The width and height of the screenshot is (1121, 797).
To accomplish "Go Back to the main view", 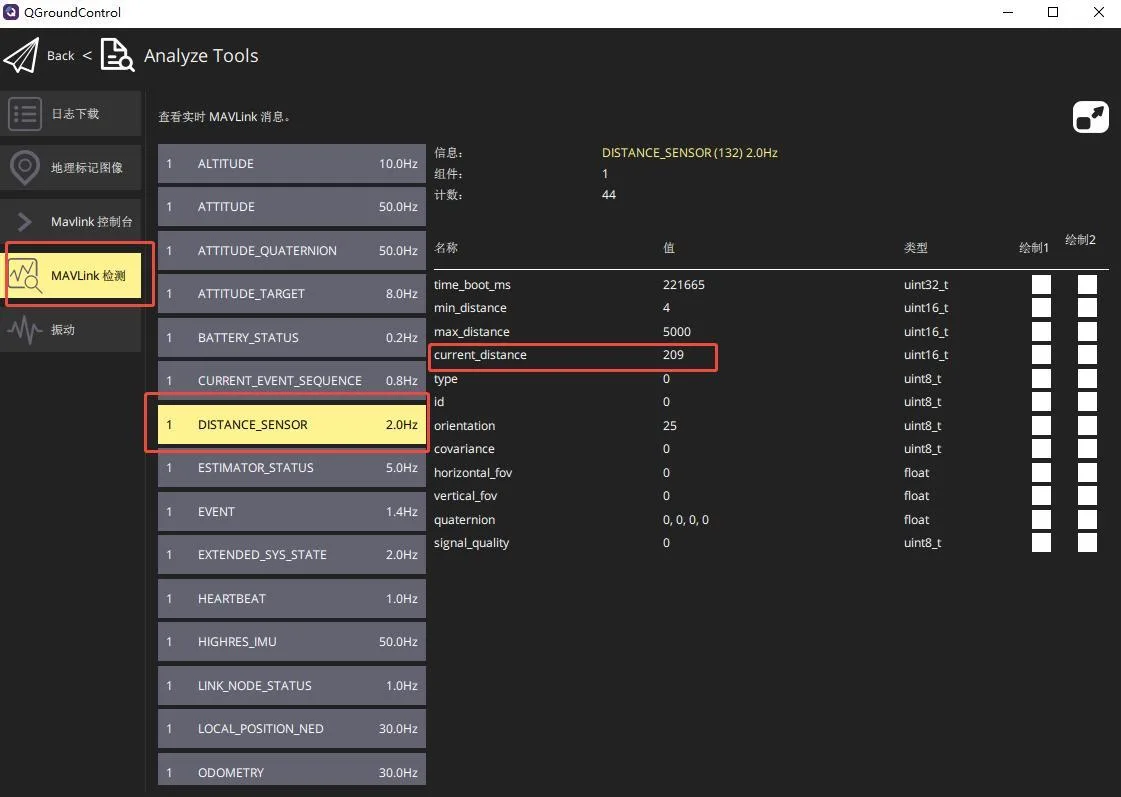I will click(x=60, y=56).
